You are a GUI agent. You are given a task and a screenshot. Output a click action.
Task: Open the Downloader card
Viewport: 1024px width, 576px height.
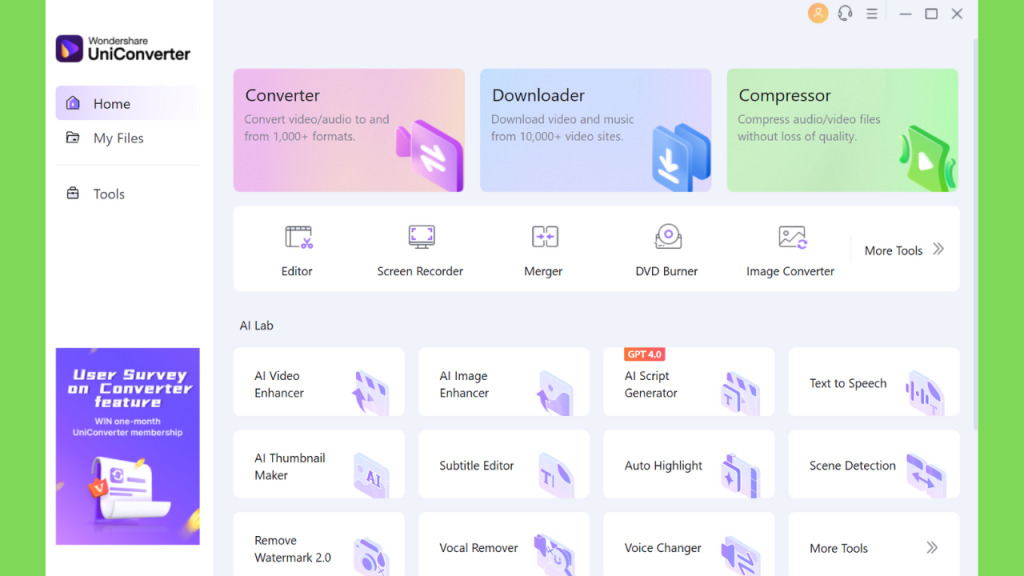[x=595, y=130]
